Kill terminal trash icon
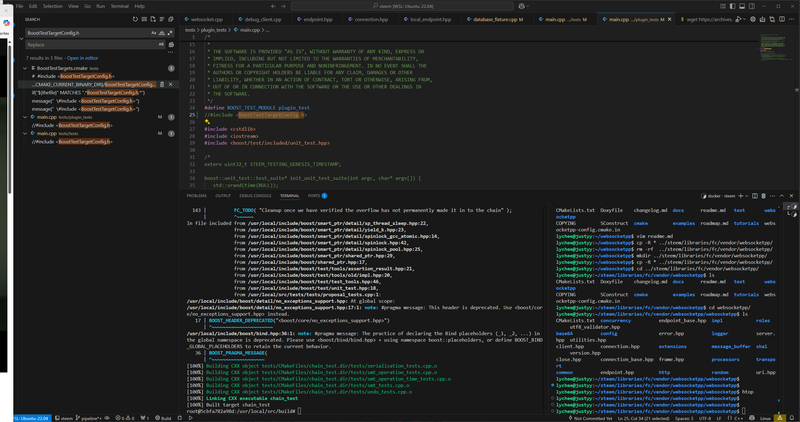This screenshot has height=422, width=800. [x=763, y=196]
